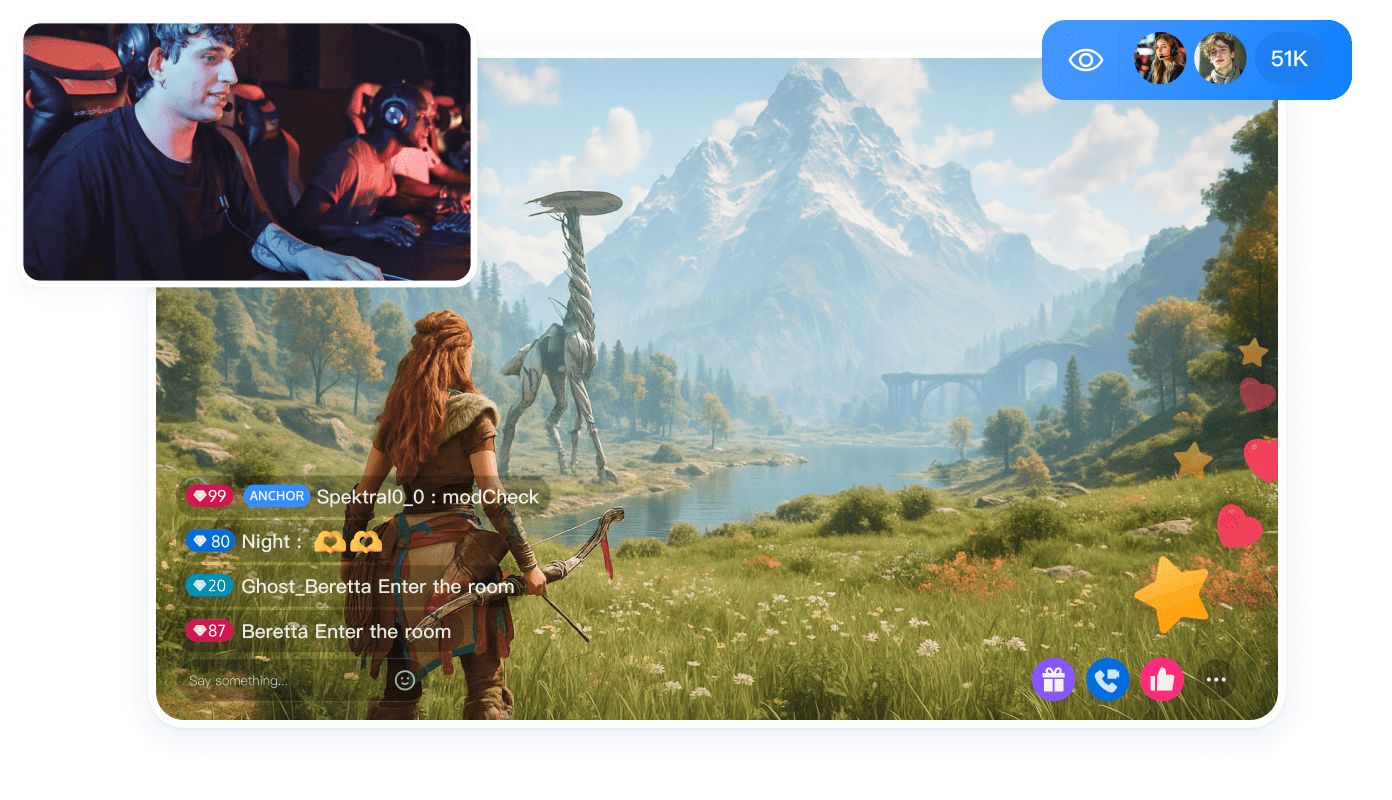1392x800 pixels.
Task: Click the 51K viewer count badge
Action: point(1289,59)
